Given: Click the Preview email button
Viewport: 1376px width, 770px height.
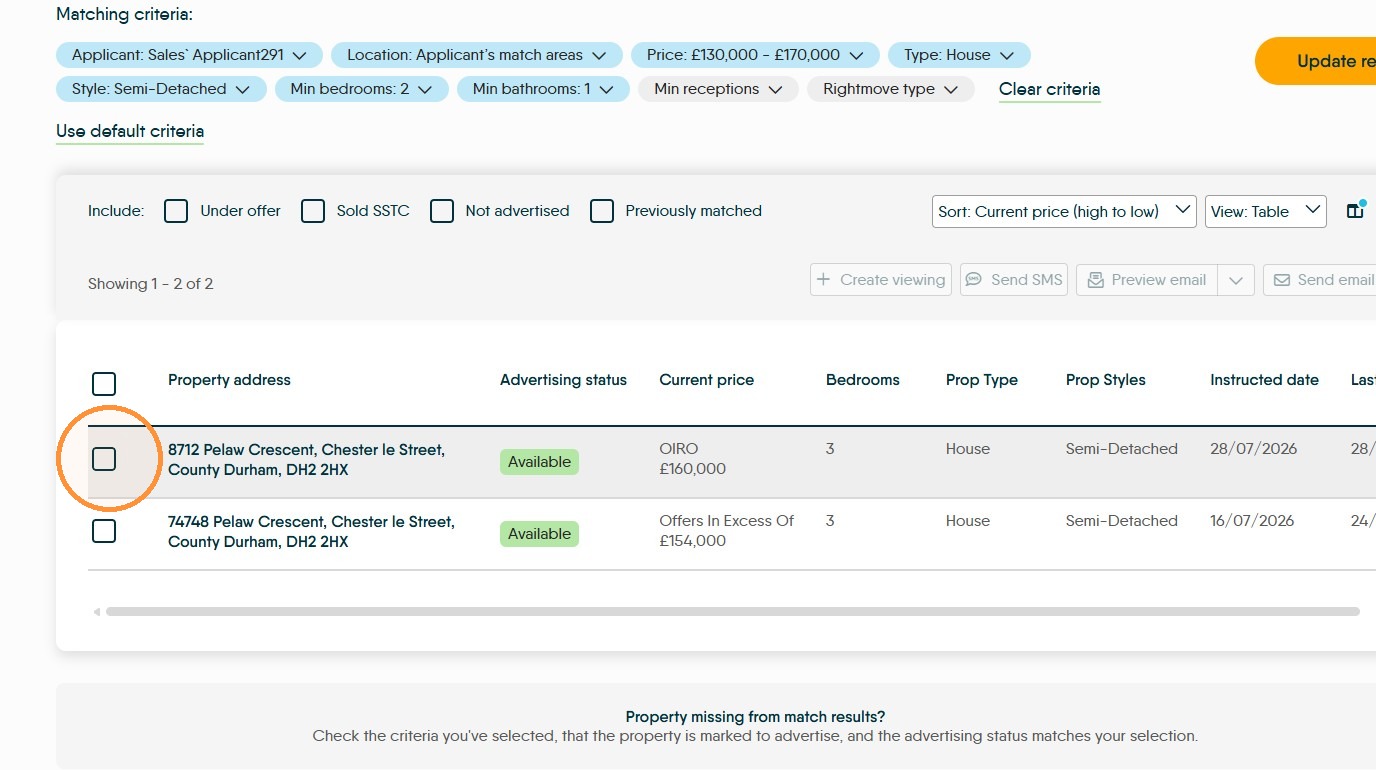Looking at the screenshot, I should click(x=1147, y=280).
